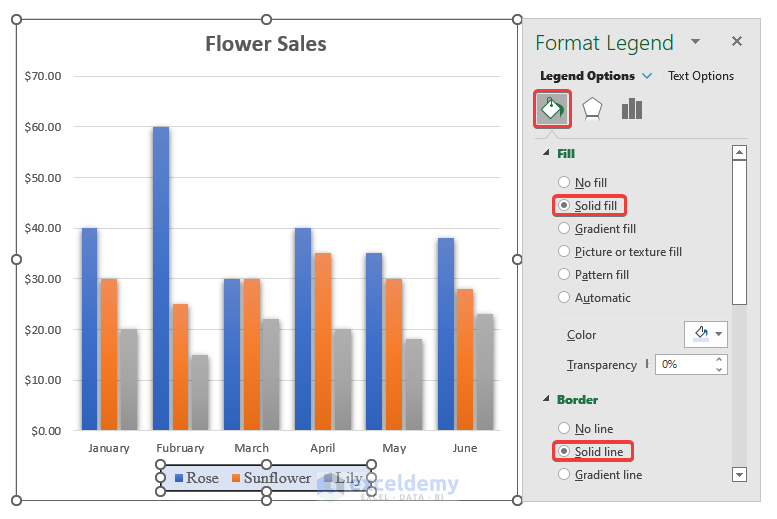Select the No fill radio button

tap(565, 183)
